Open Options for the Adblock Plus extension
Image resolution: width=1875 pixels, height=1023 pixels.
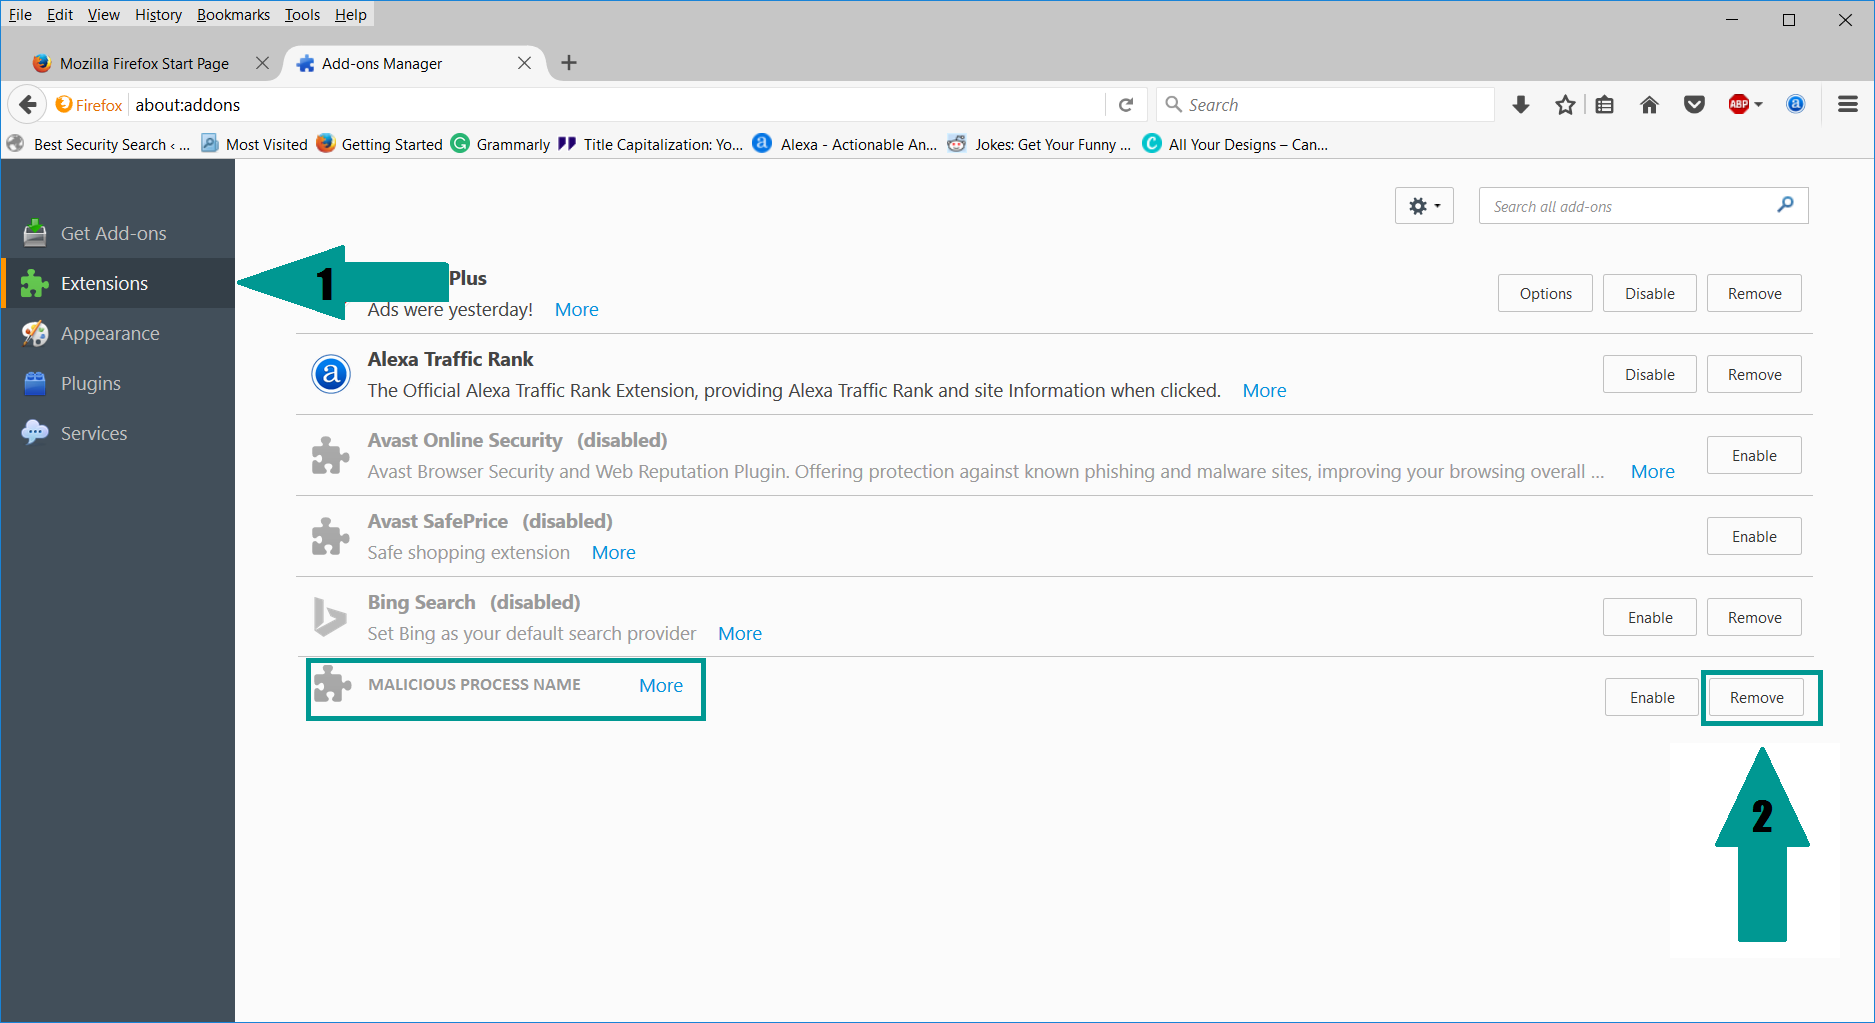click(1545, 294)
